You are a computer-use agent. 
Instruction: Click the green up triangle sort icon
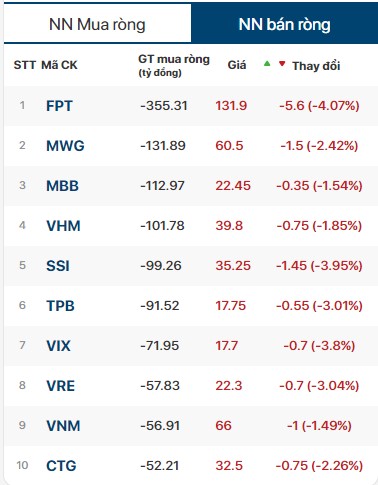click(267, 63)
